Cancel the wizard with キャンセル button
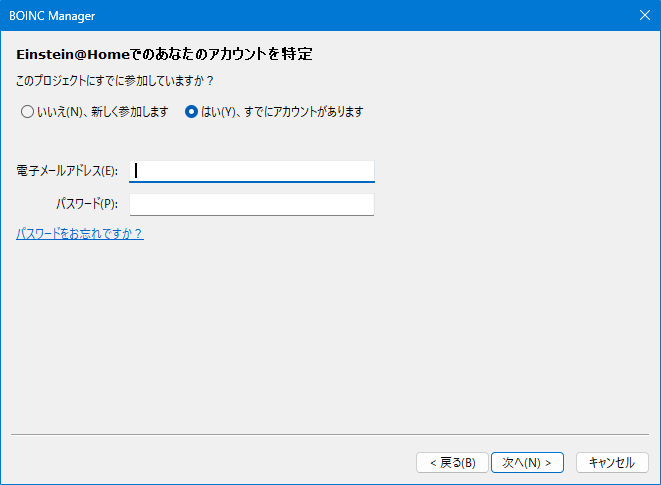 click(x=612, y=463)
